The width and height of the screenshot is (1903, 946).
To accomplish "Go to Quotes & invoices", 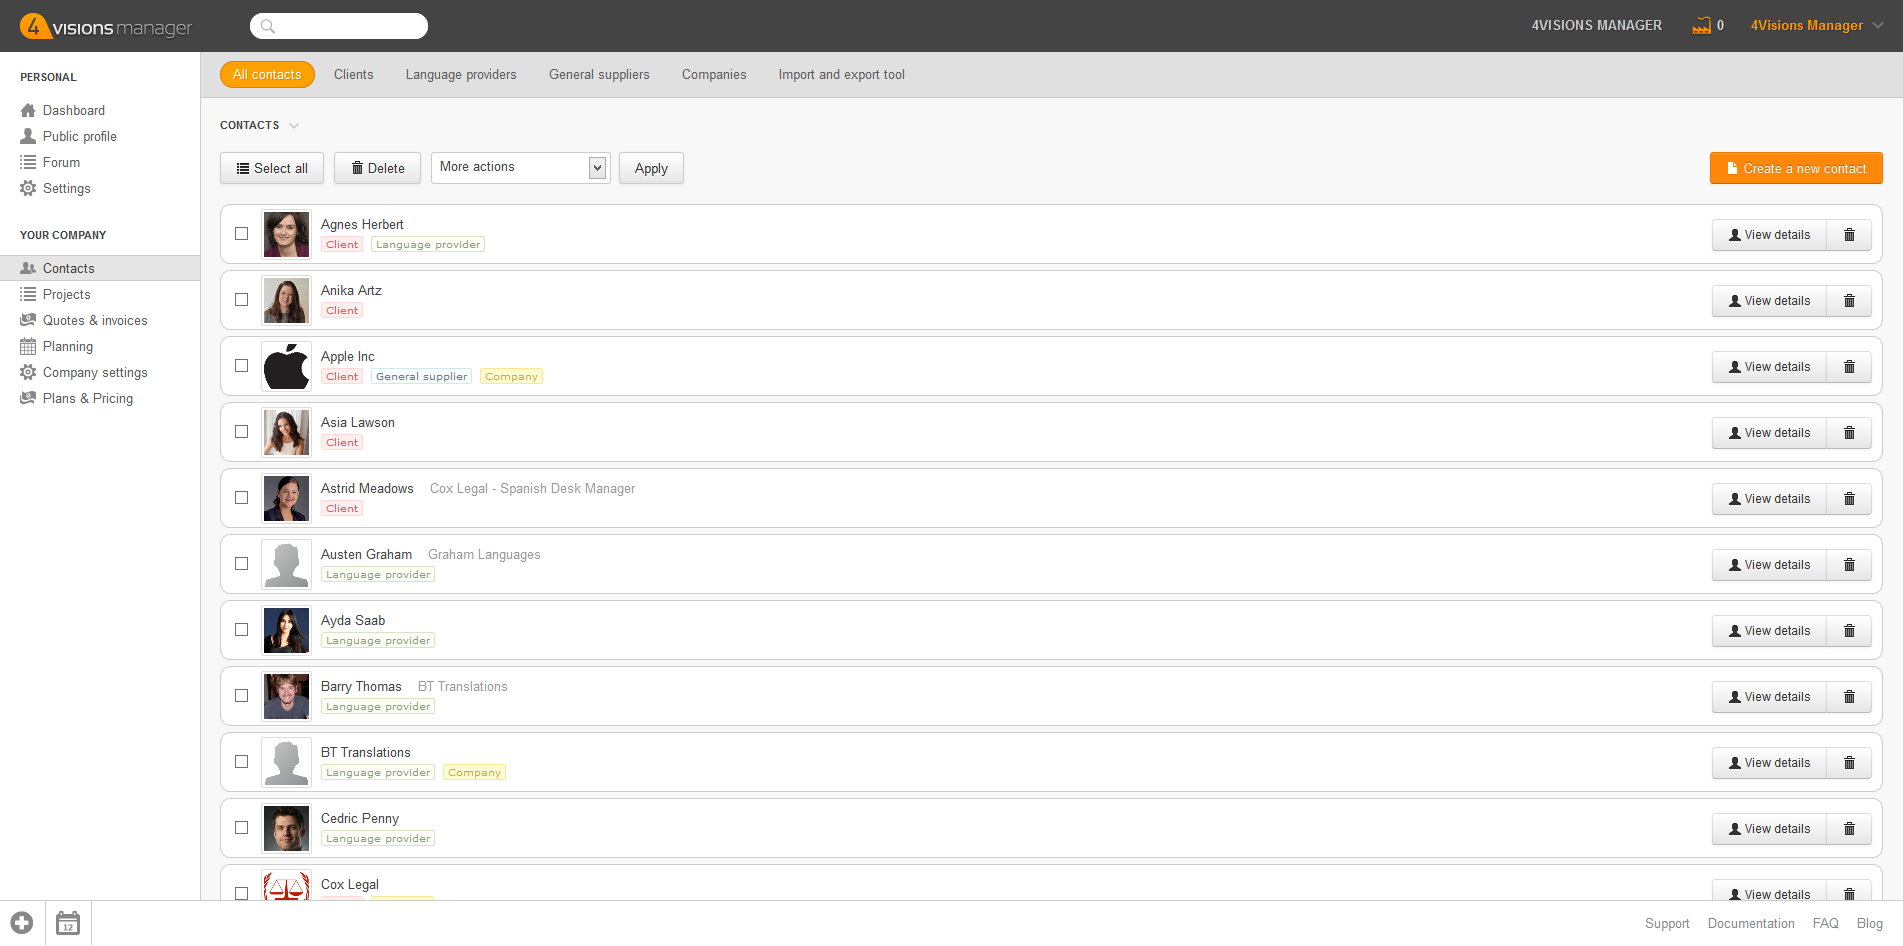I will (94, 321).
